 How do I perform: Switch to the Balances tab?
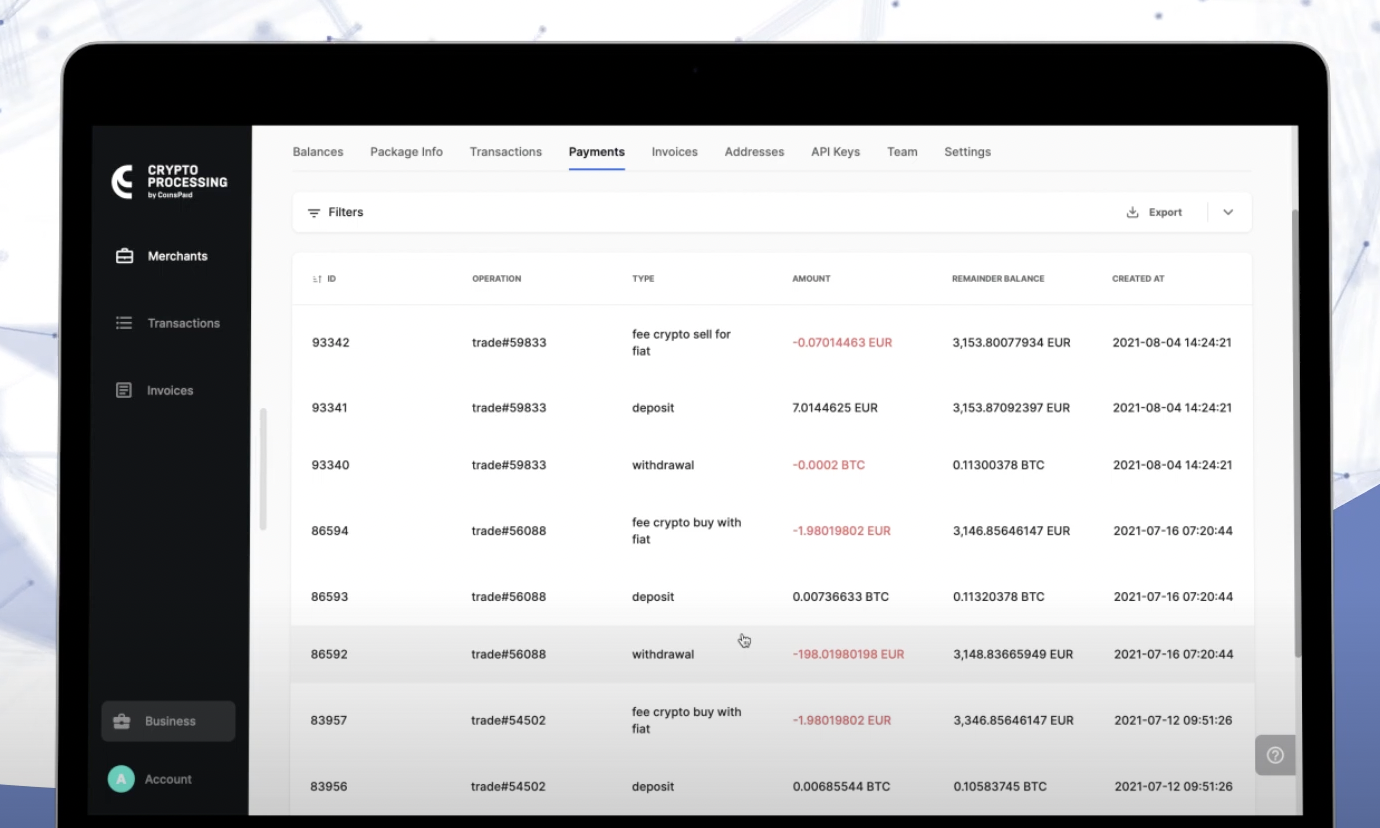[x=318, y=152]
